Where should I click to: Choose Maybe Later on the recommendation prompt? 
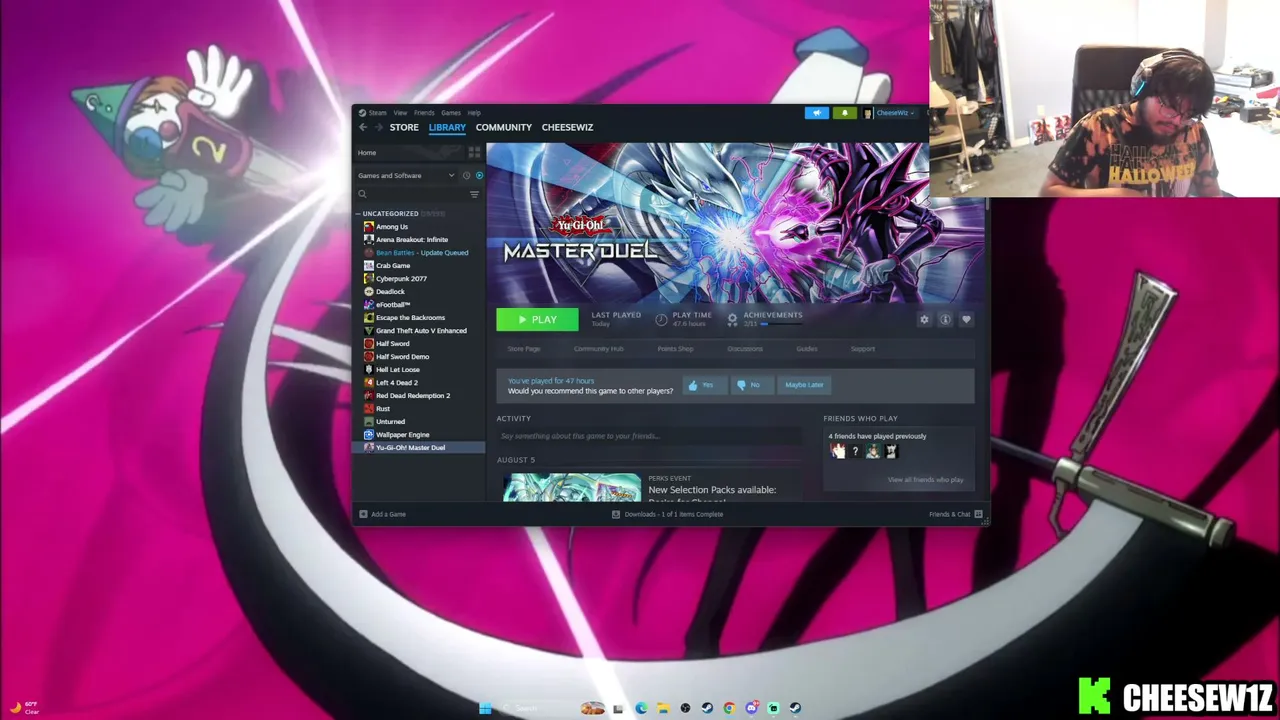click(804, 385)
